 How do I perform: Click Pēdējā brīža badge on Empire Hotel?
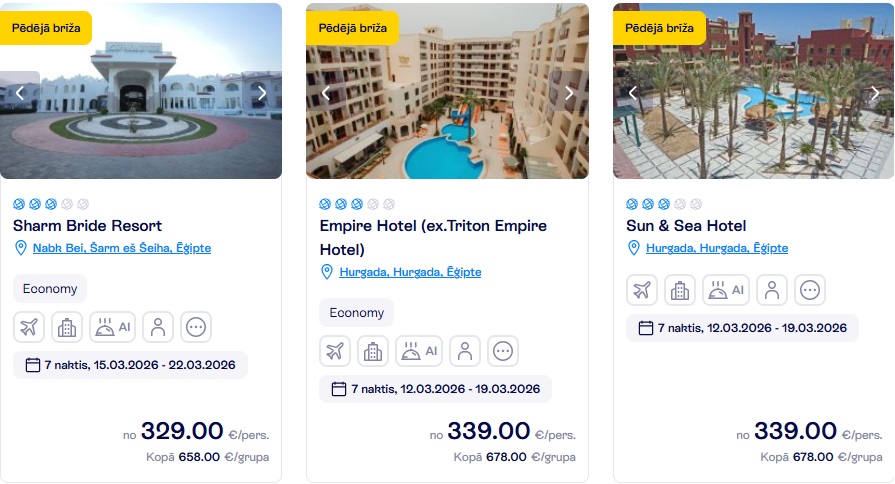(x=352, y=28)
